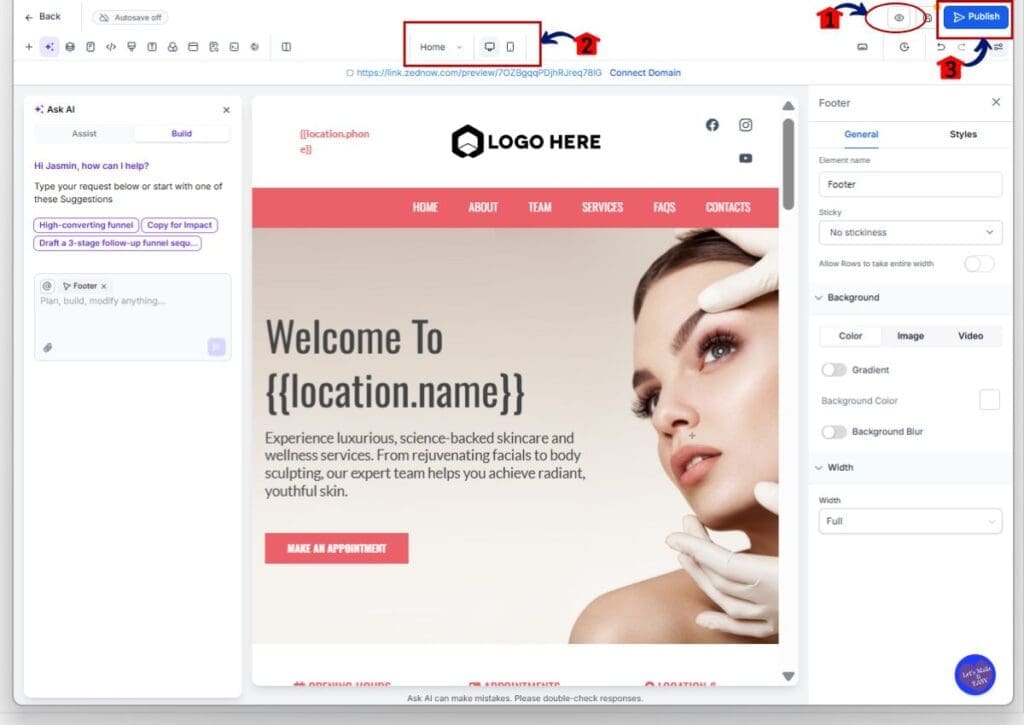Click the eye preview icon
The height and width of the screenshot is (725, 1024).
[899, 18]
